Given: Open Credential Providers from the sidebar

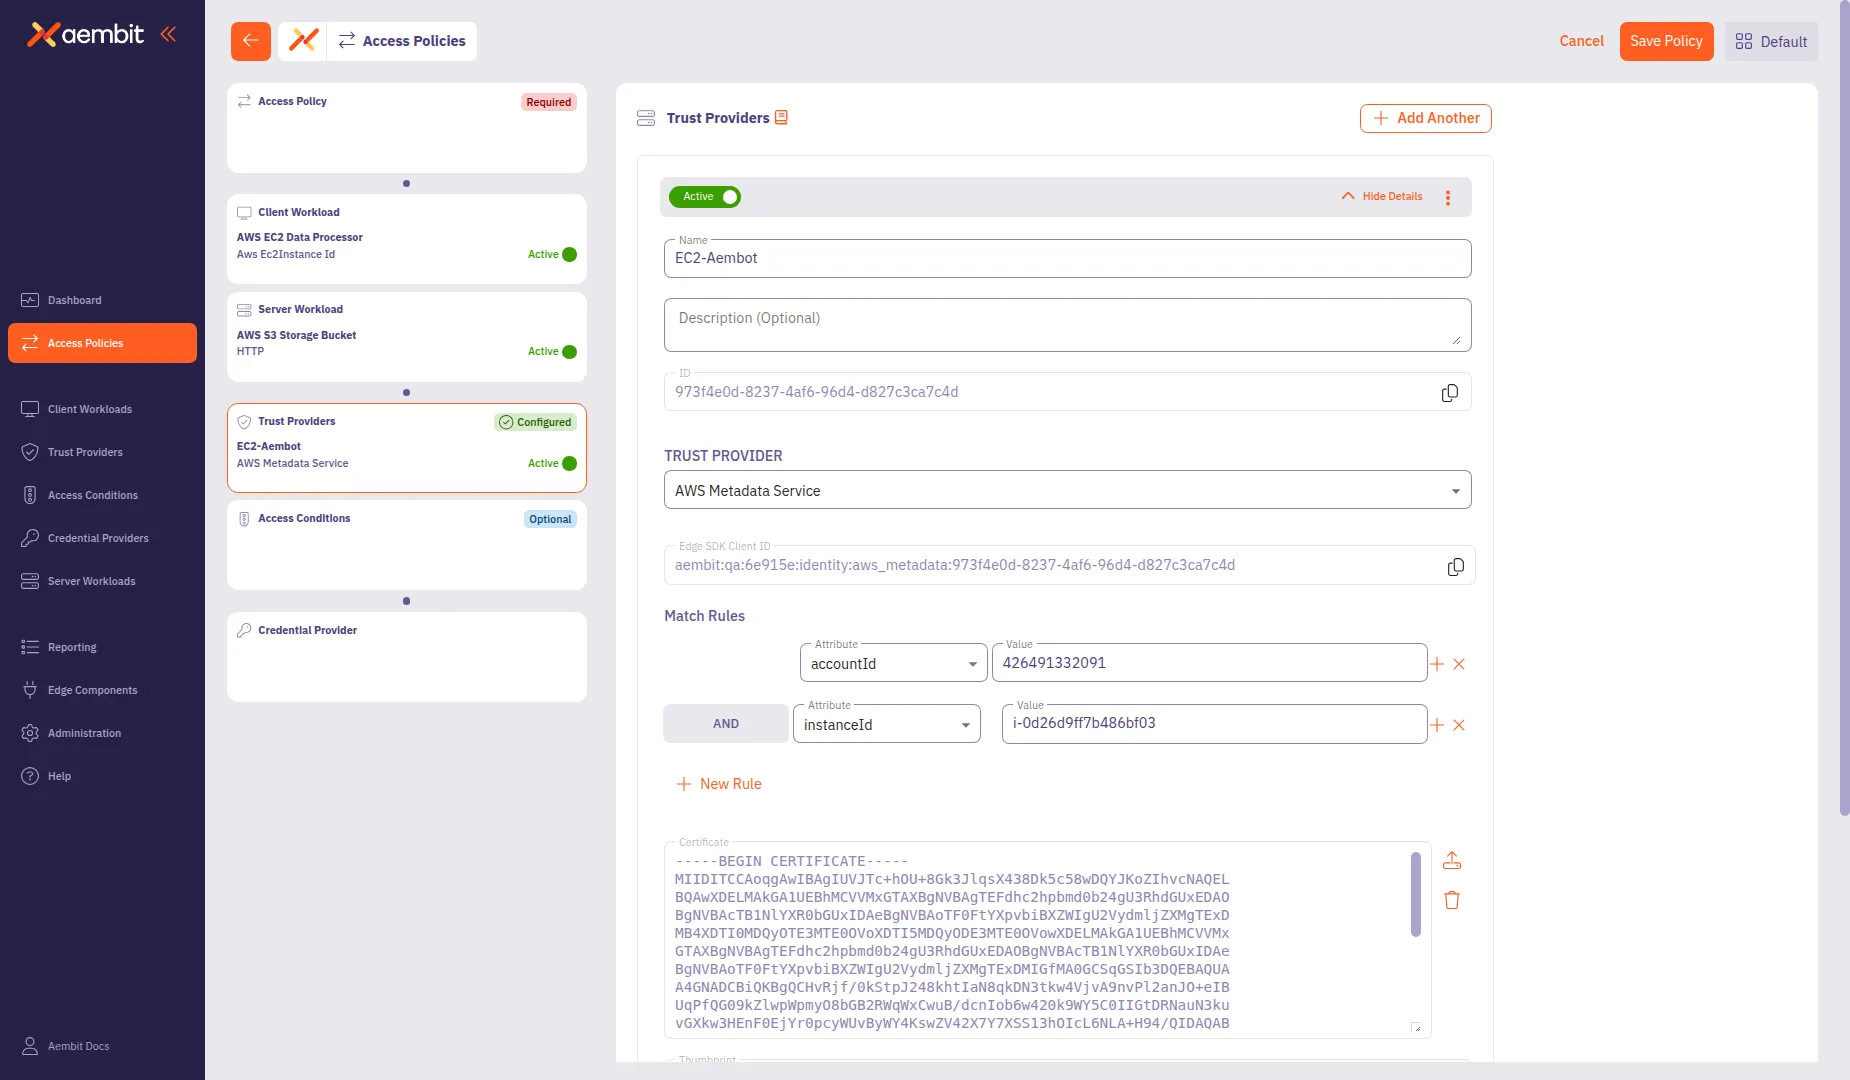Looking at the screenshot, I should click(x=98, y=538).
